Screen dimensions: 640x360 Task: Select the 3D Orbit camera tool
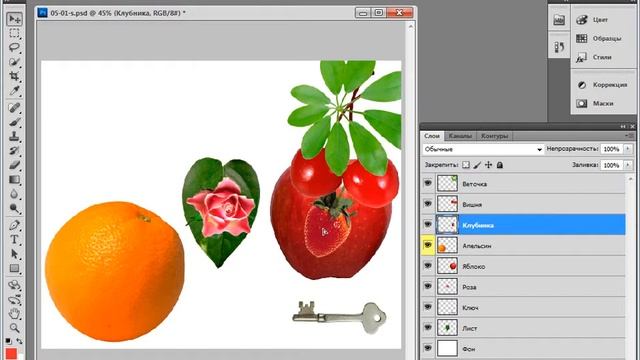coord(14,300)
